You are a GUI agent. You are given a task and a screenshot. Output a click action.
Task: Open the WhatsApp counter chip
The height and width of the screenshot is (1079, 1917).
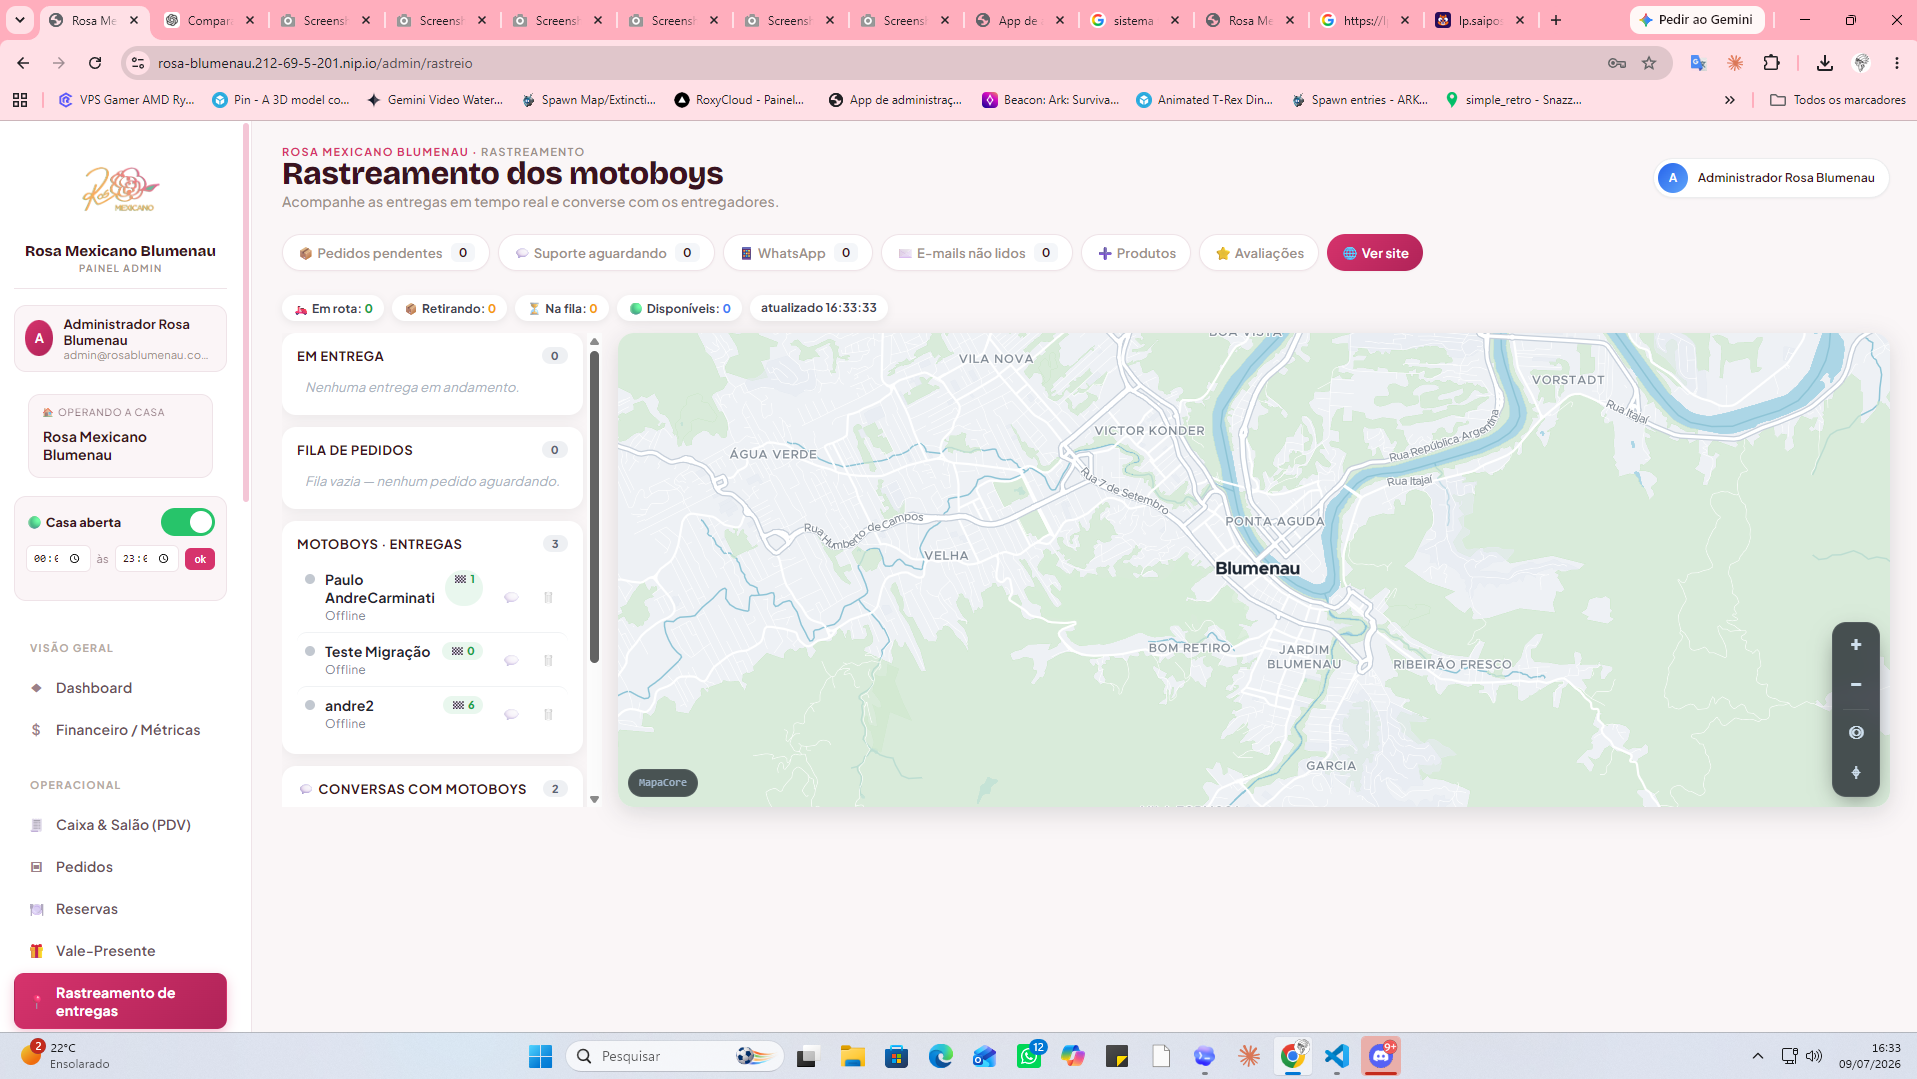tap(798, 253)
